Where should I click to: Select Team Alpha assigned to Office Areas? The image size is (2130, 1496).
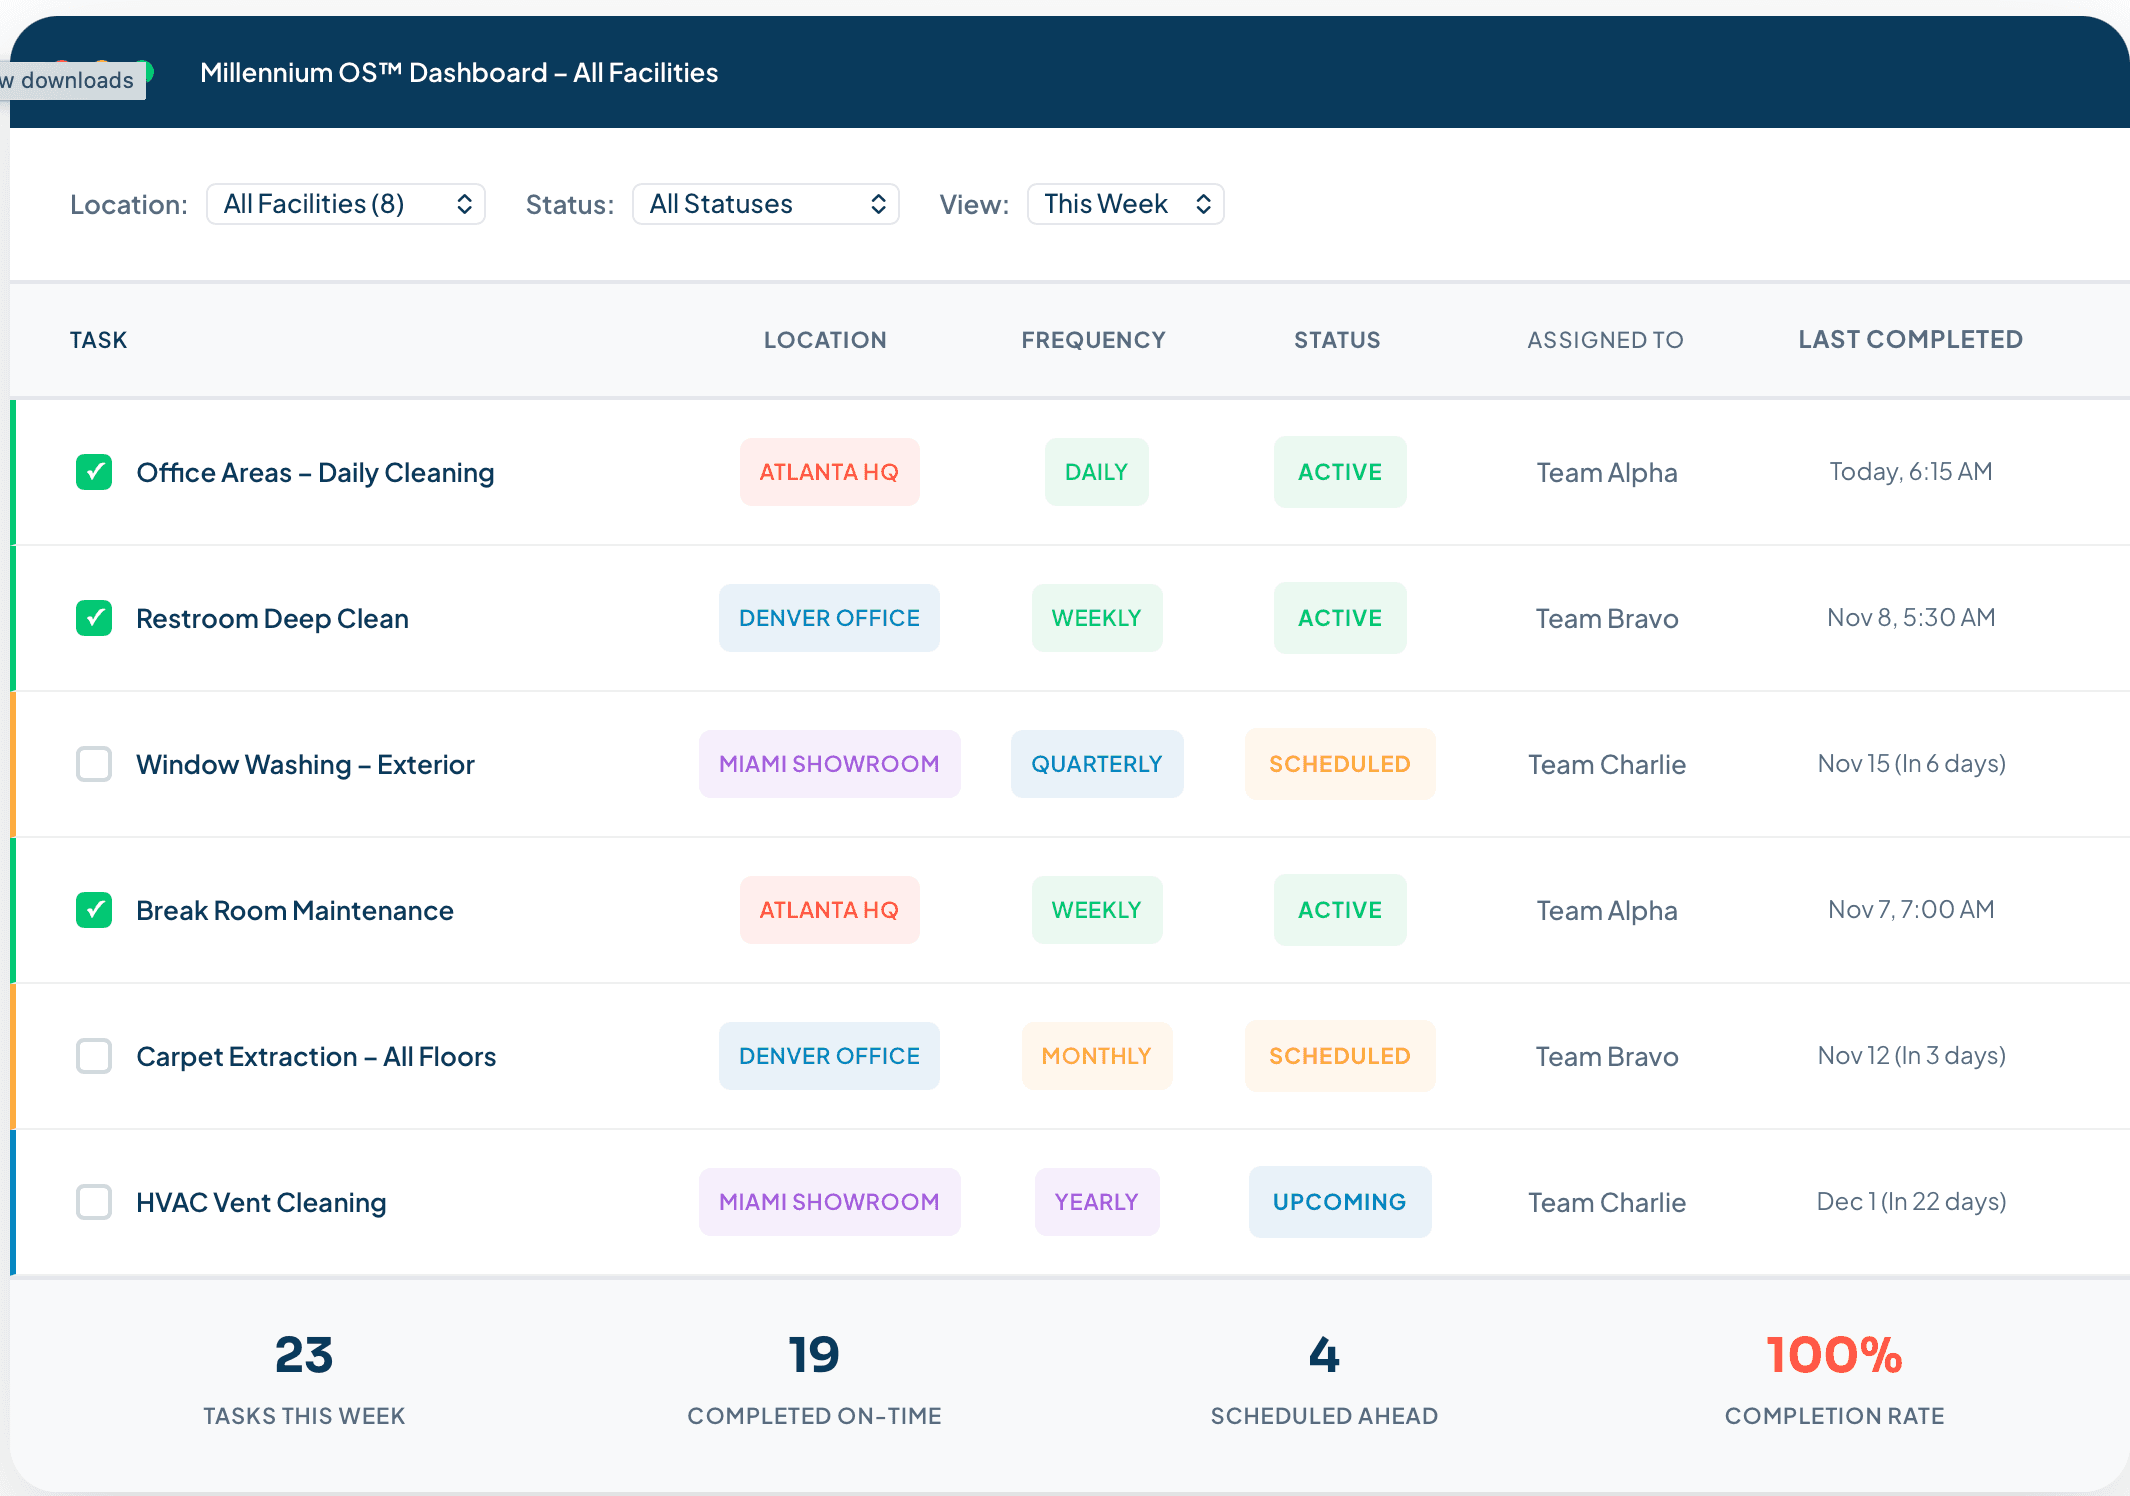1606,472
